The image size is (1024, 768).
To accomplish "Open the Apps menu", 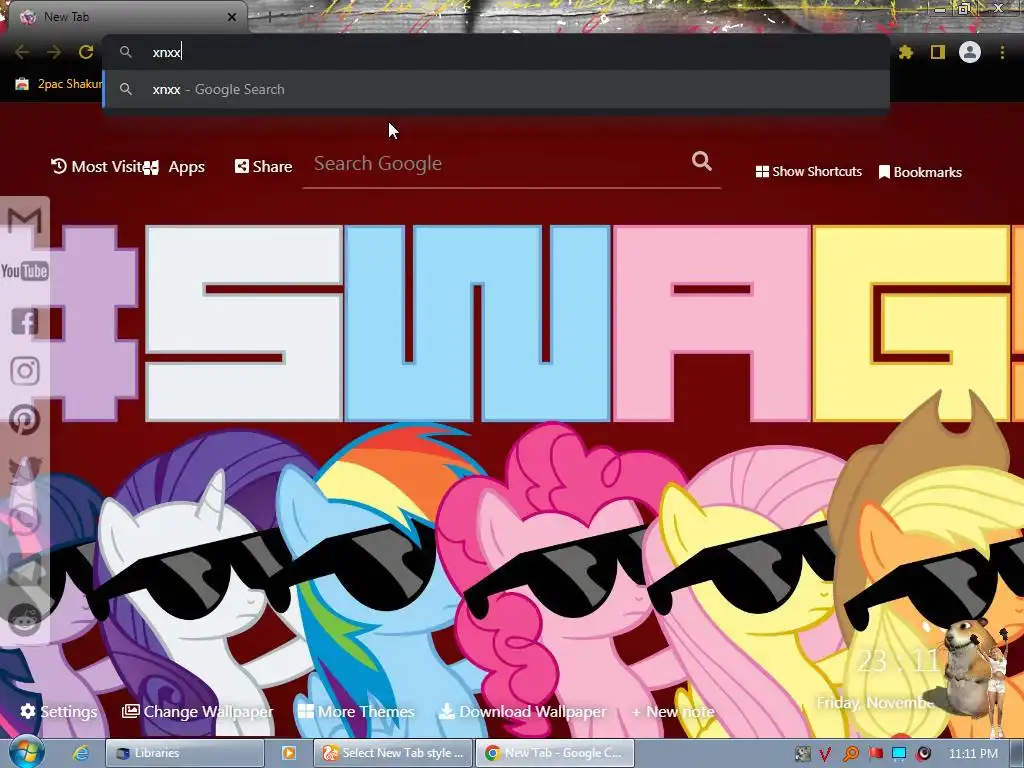I will (175, 167).
